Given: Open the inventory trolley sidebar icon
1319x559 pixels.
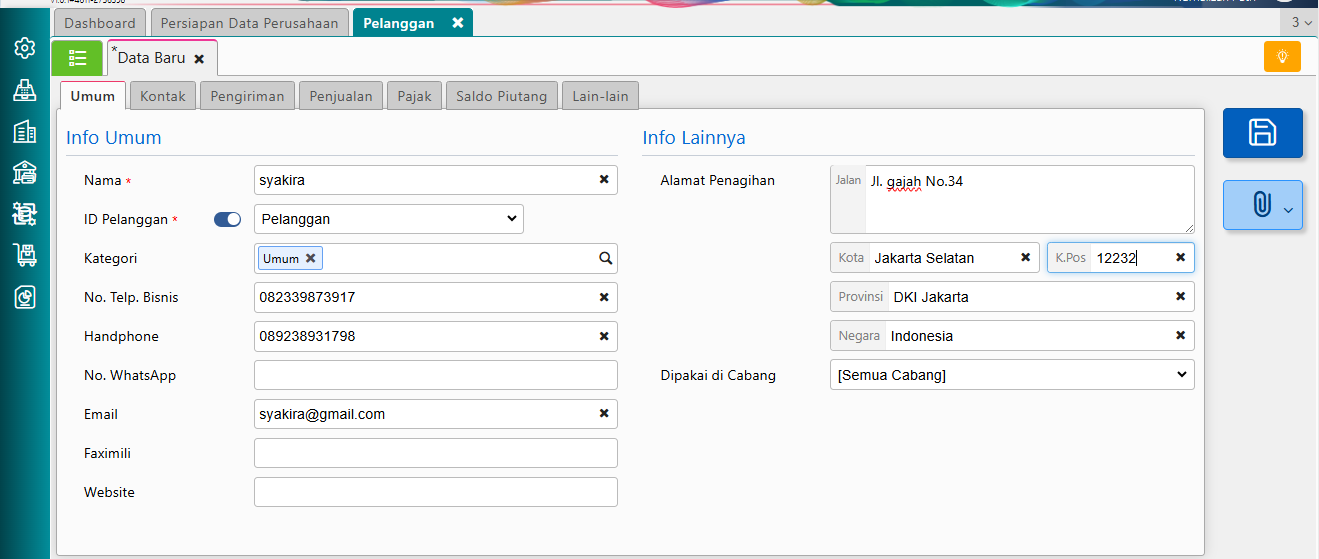Looking at the screenshot, I should pyautogui.click(x=25, y=255).
